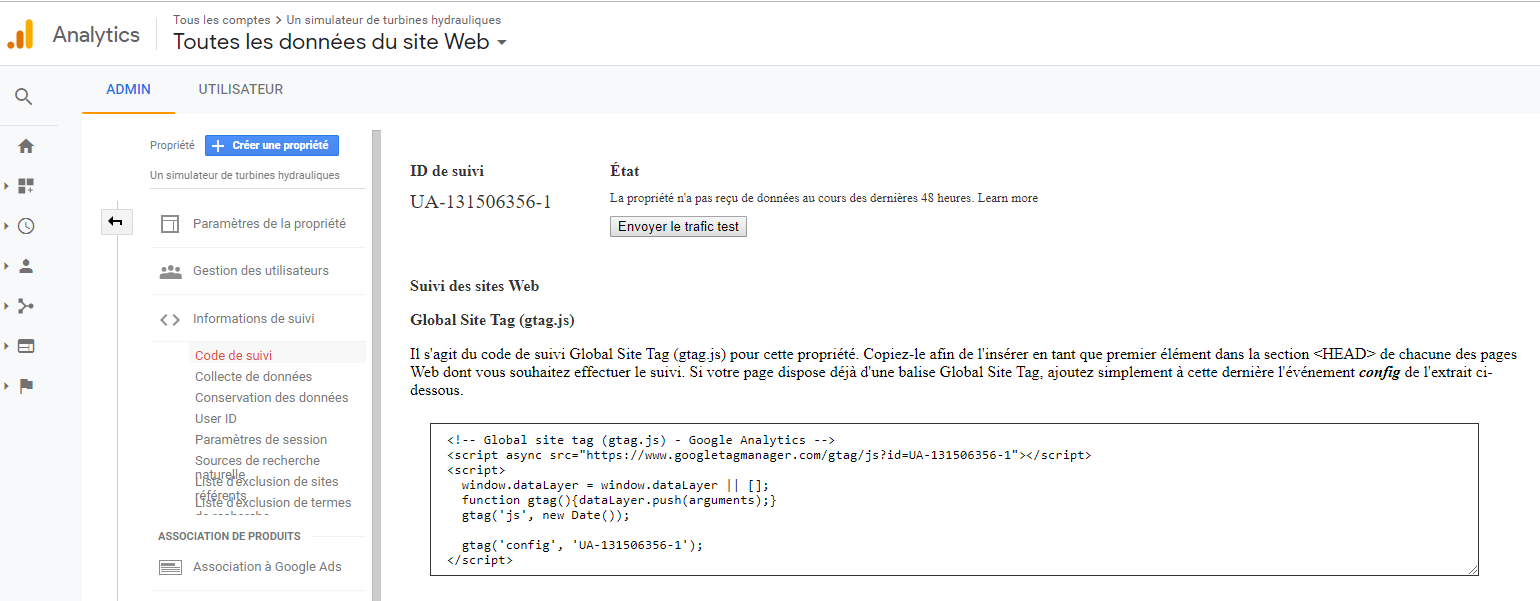
Task: Open Behavior reports via the card icon
Action: (x=26, y=346)
